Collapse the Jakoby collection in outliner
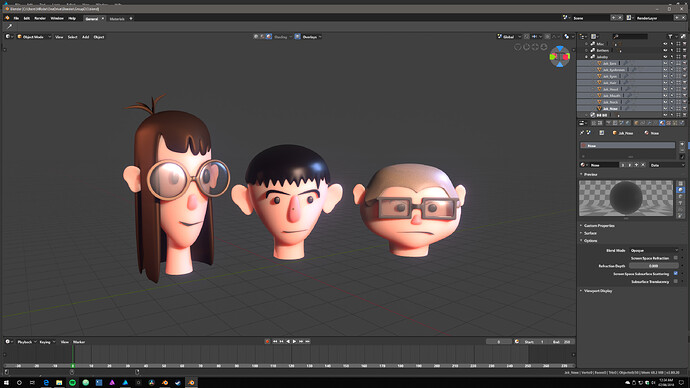Screen dimensions: 690x388 point(586,57)
